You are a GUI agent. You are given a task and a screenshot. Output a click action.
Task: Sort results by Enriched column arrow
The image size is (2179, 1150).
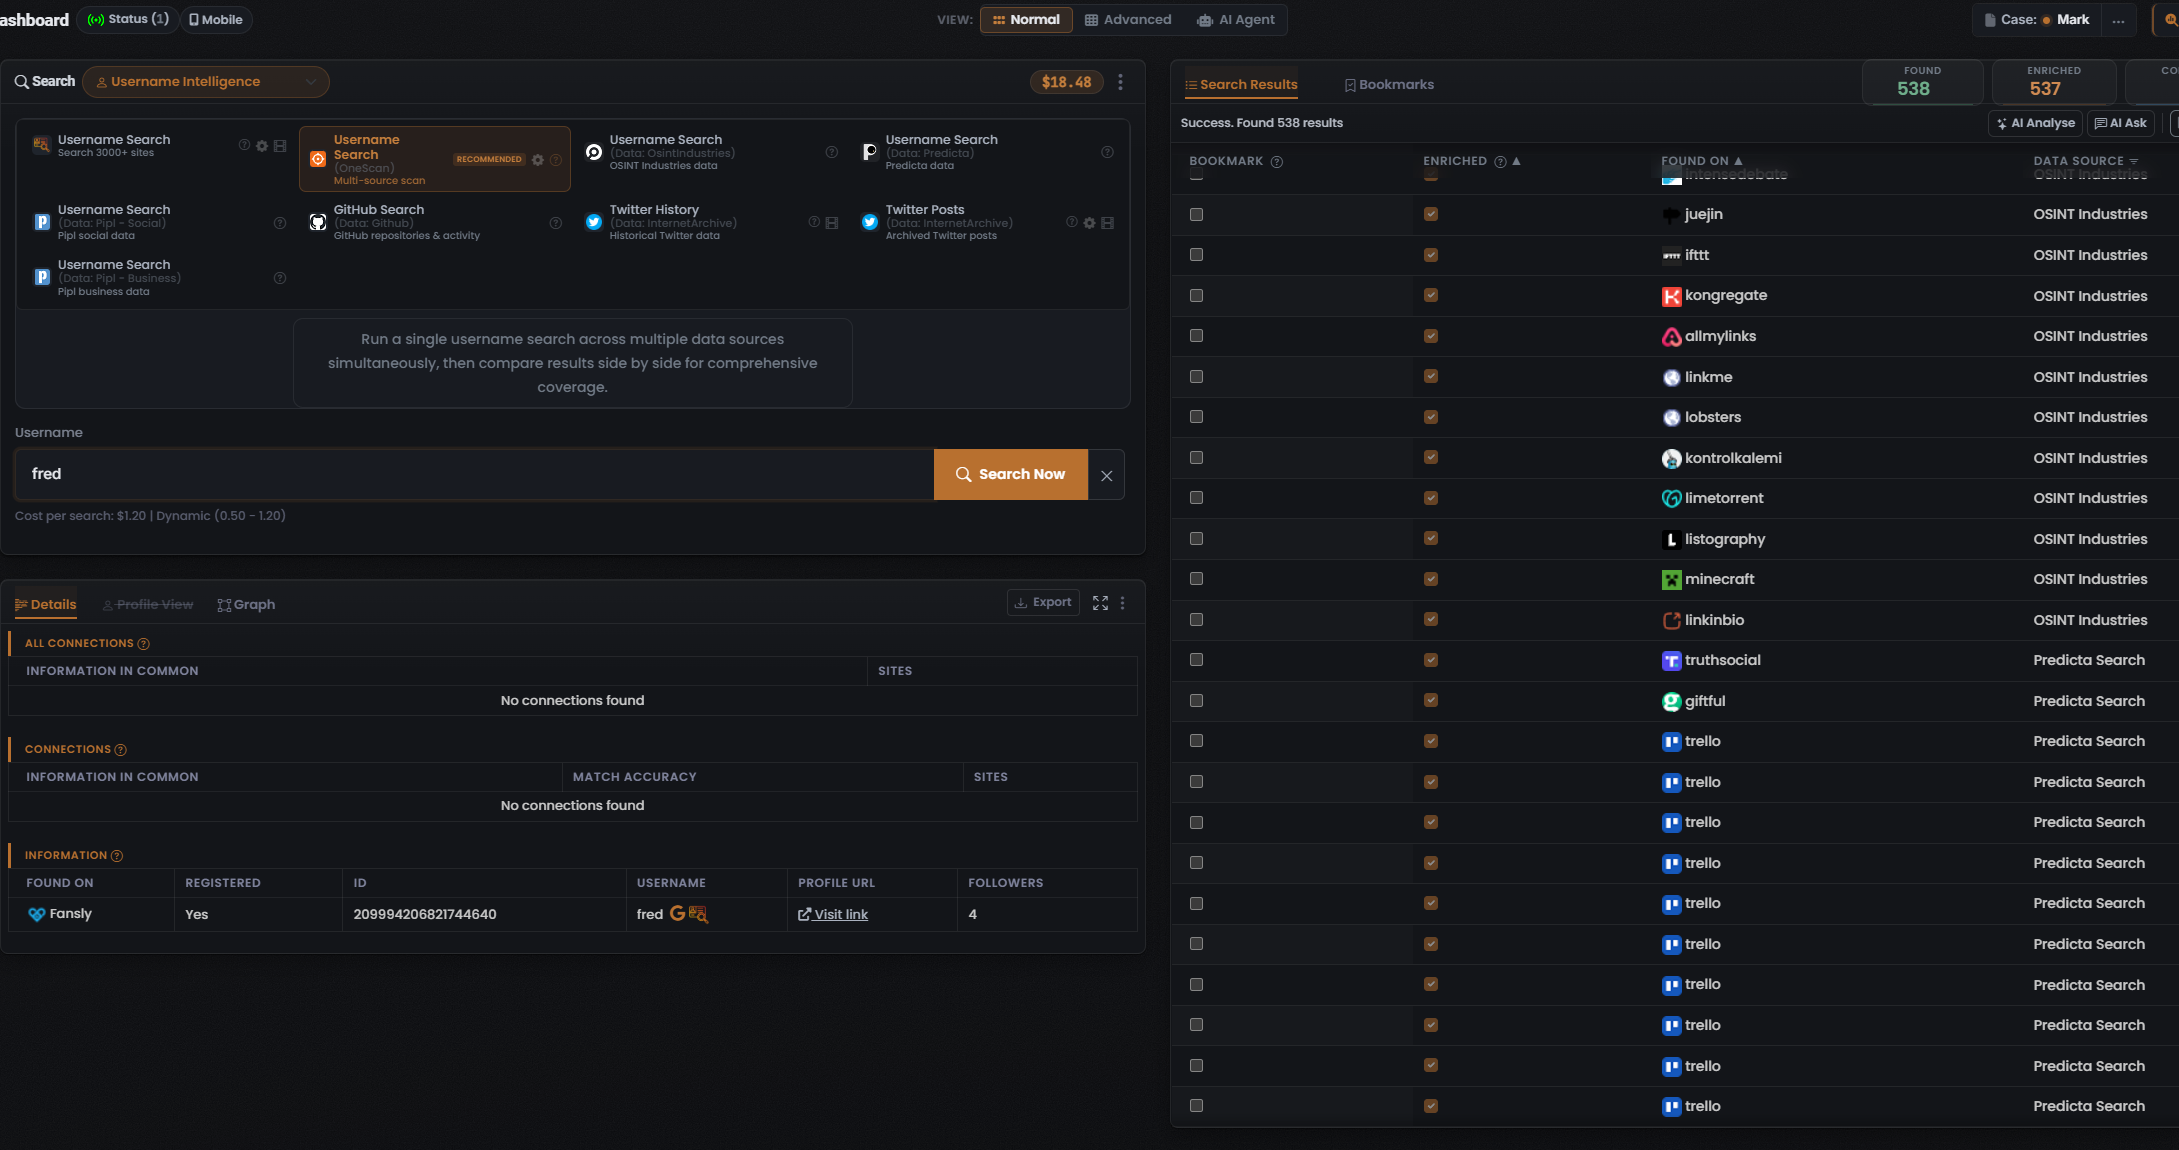[x=1516, y=161]
